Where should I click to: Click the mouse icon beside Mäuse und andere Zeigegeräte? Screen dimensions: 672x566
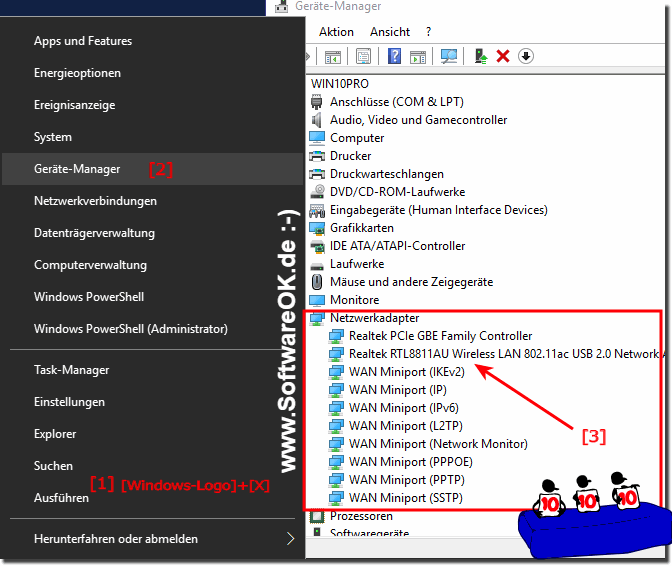click(317, 282)
